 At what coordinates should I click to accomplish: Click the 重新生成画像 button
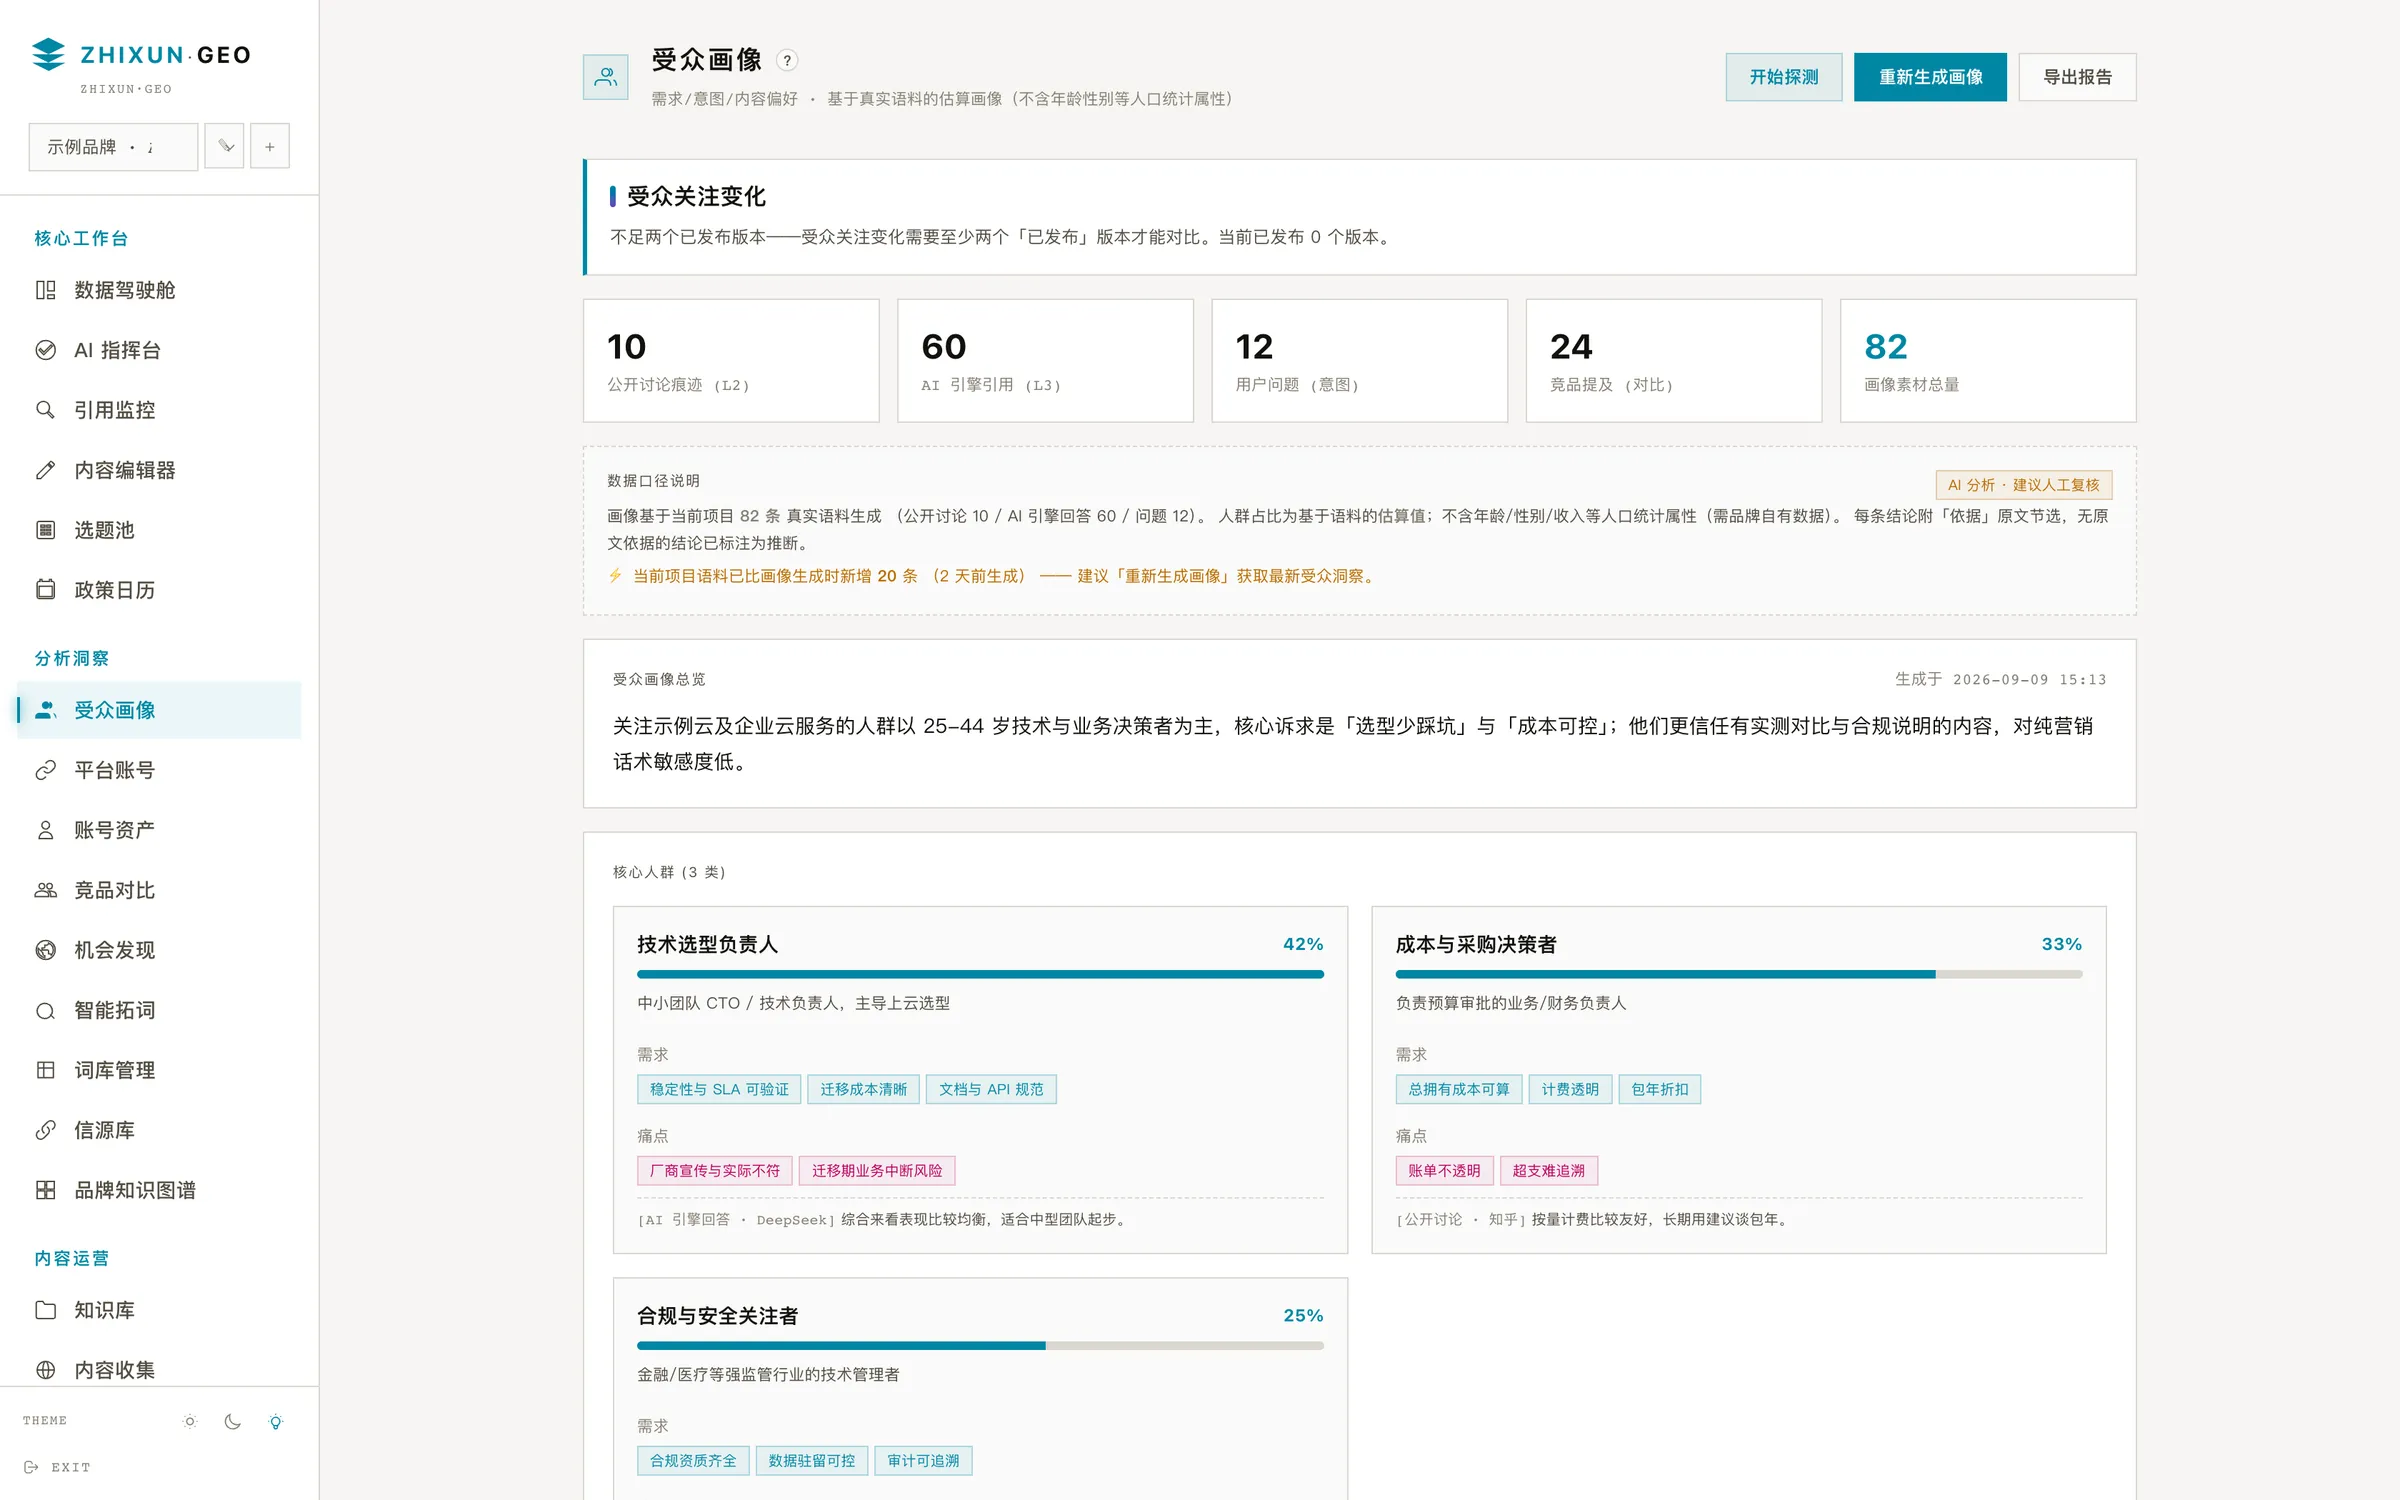click(1930, 77)
